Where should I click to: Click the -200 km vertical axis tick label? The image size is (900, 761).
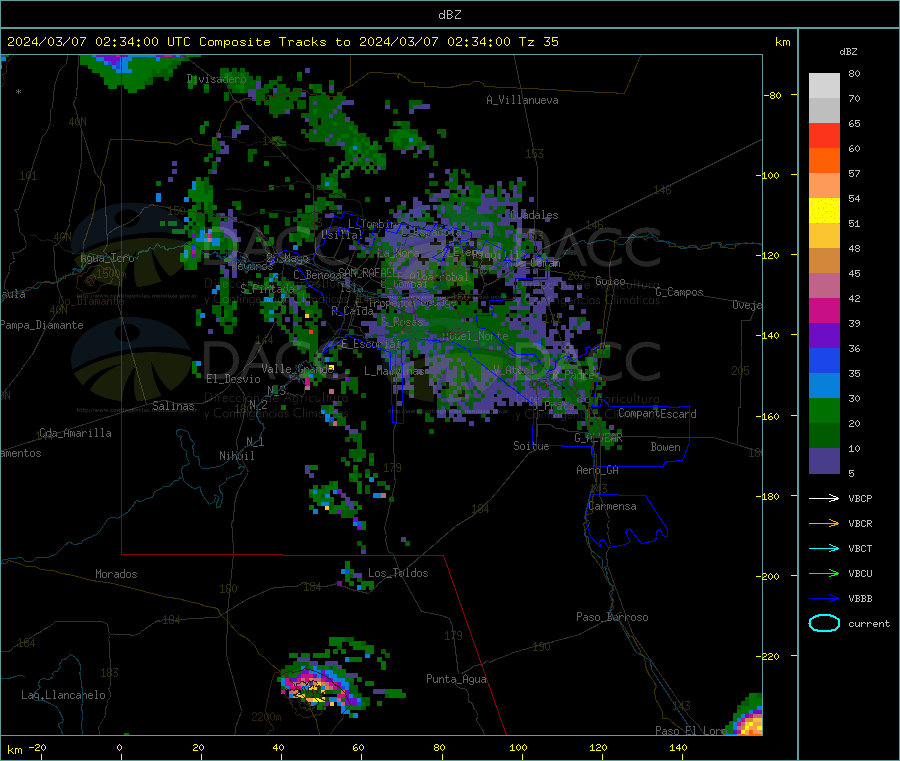[767, 576]
